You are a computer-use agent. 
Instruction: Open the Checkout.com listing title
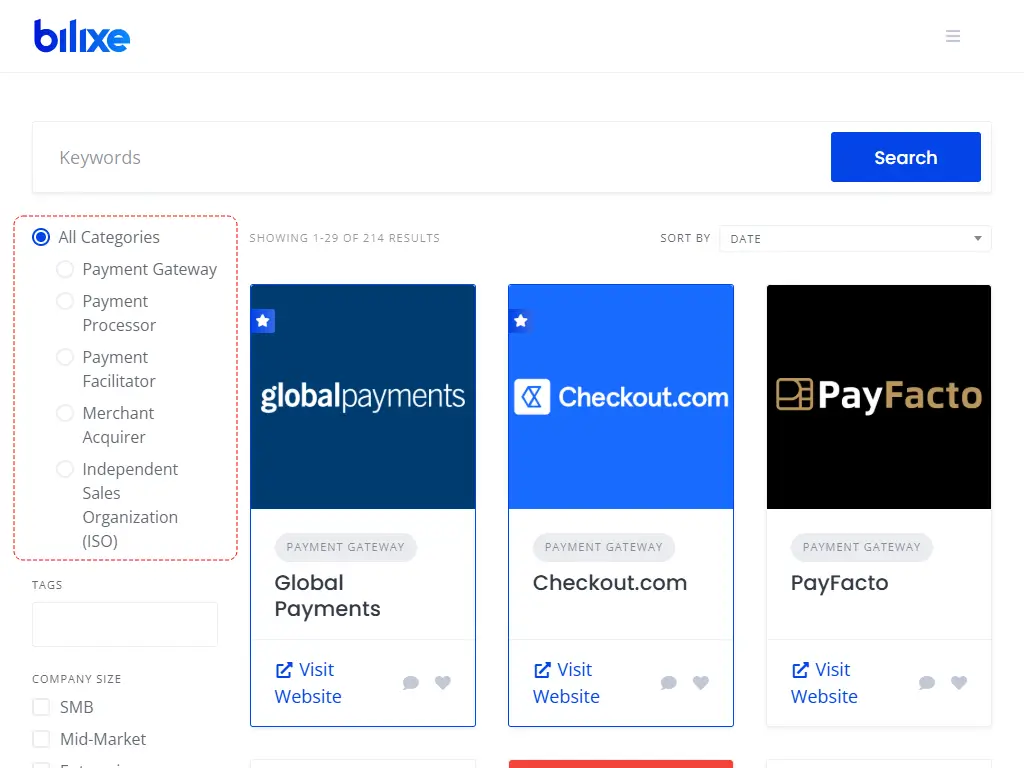(x=610, y=583)
